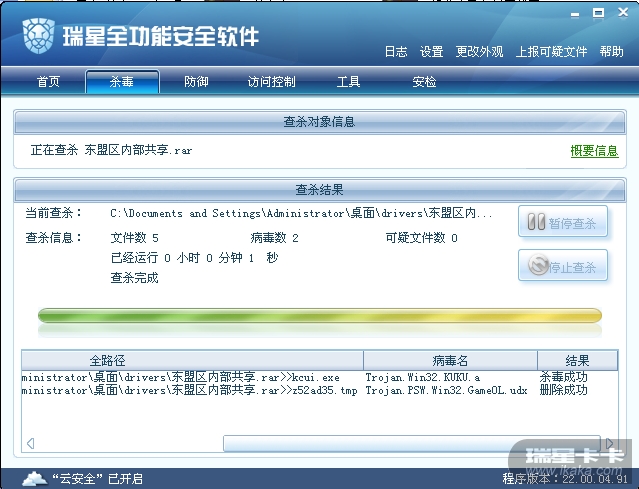This screenshot has height=489, width=639.
Task: Click the Rising lion shield logo
Action: [38, 36]
